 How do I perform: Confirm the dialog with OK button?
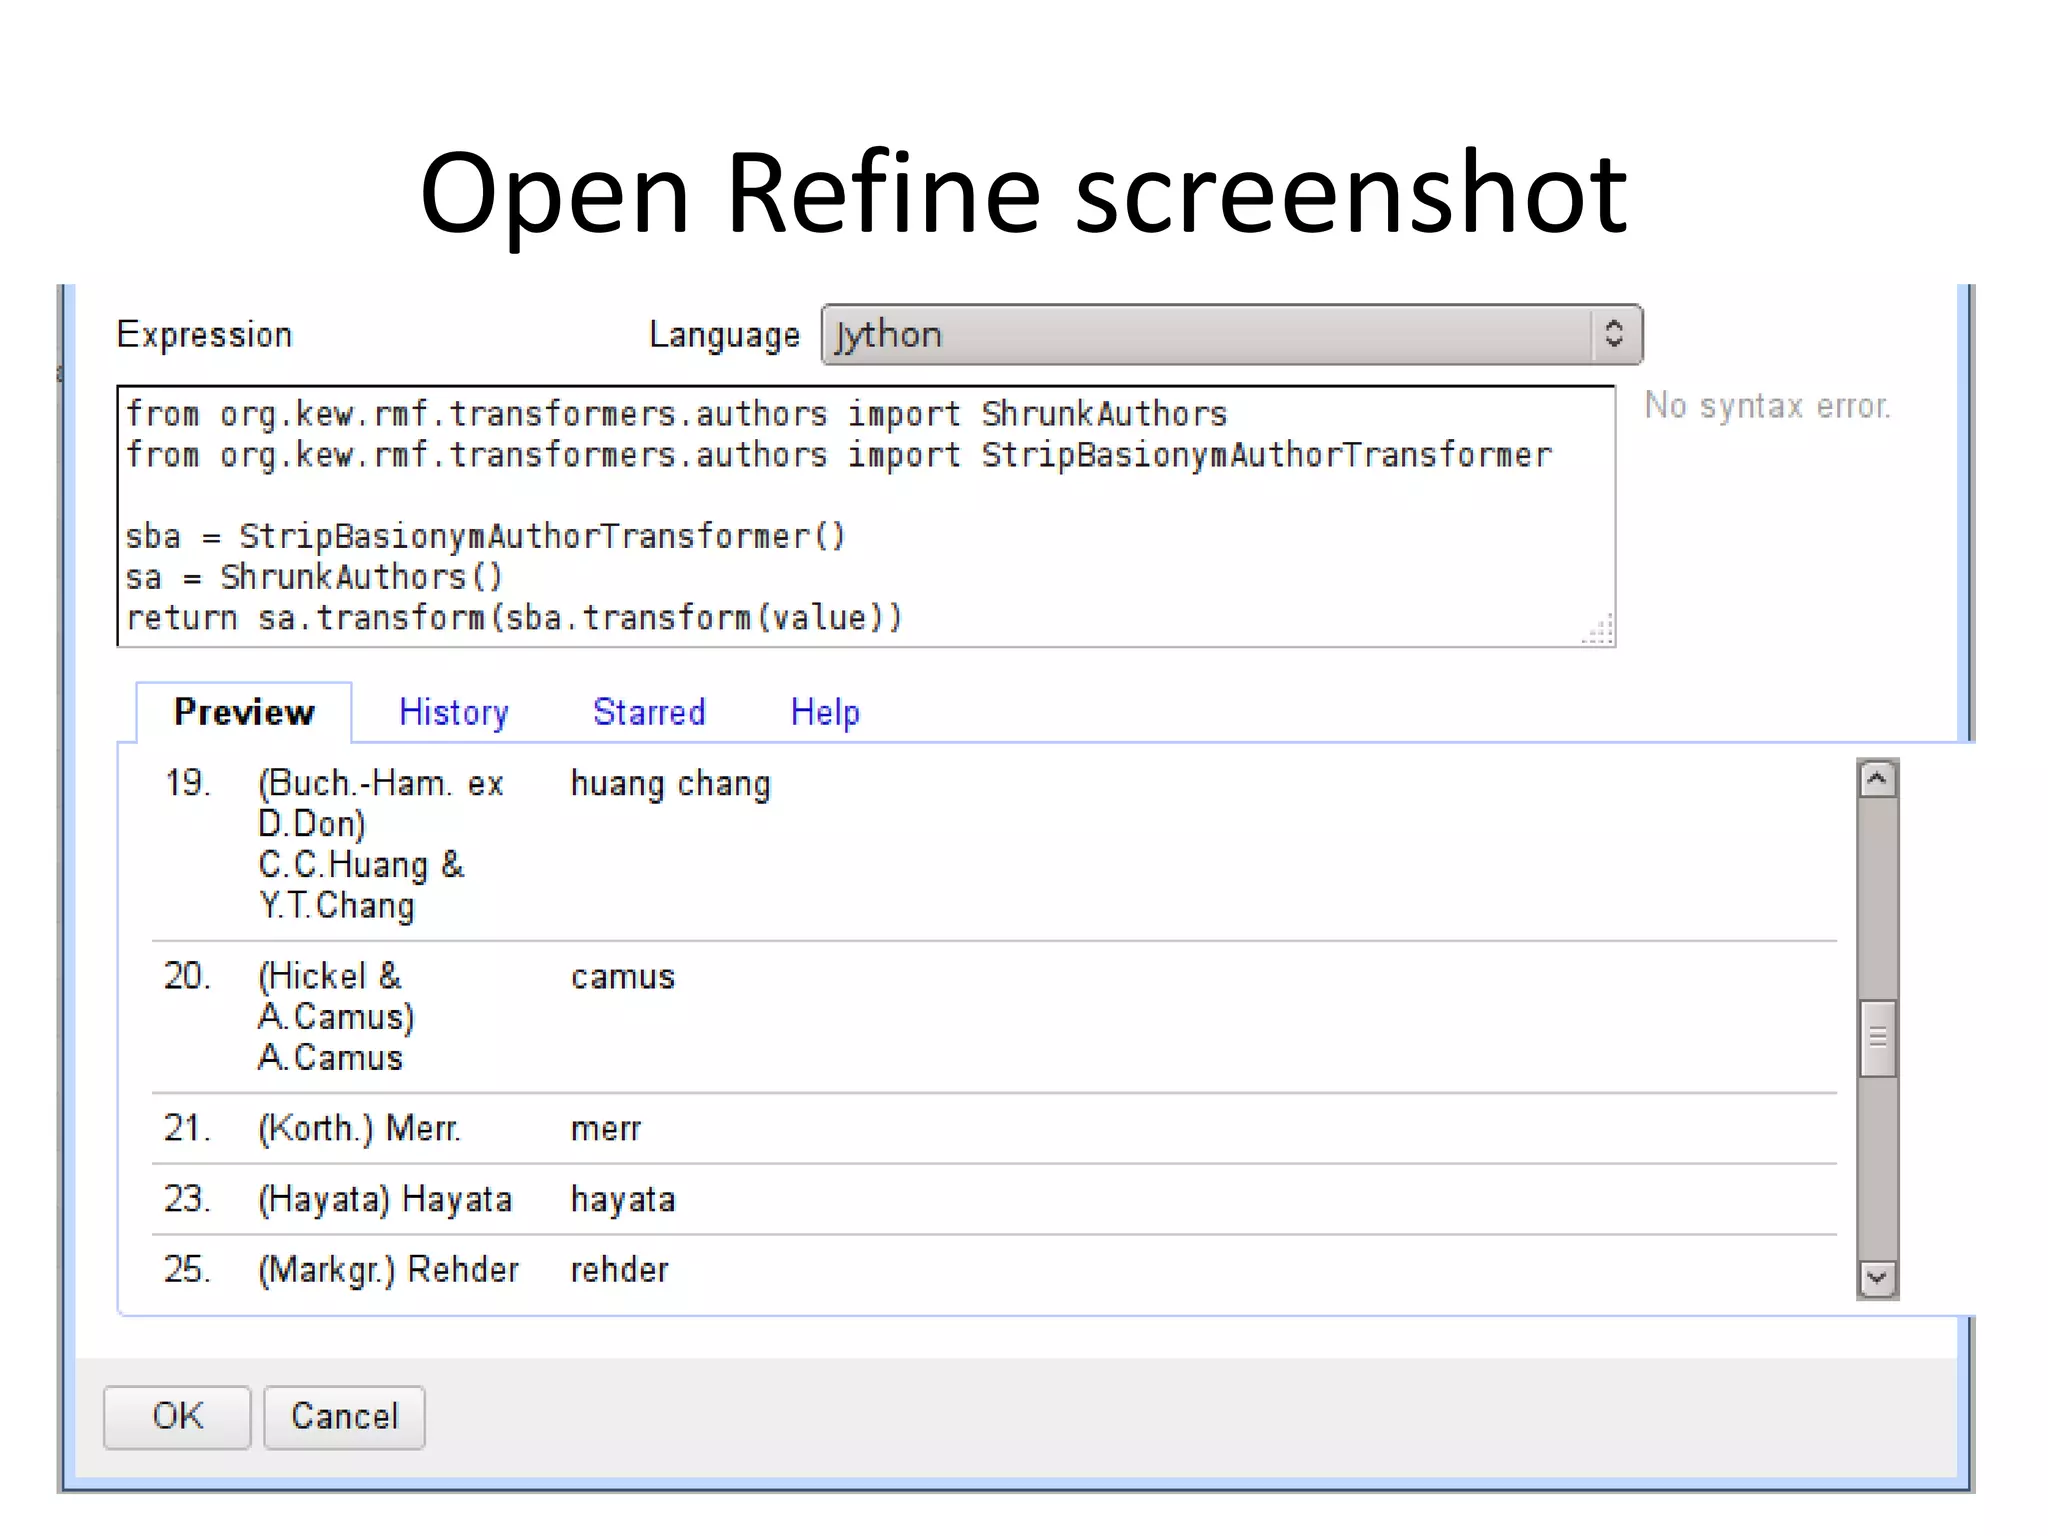[177, 1416]
